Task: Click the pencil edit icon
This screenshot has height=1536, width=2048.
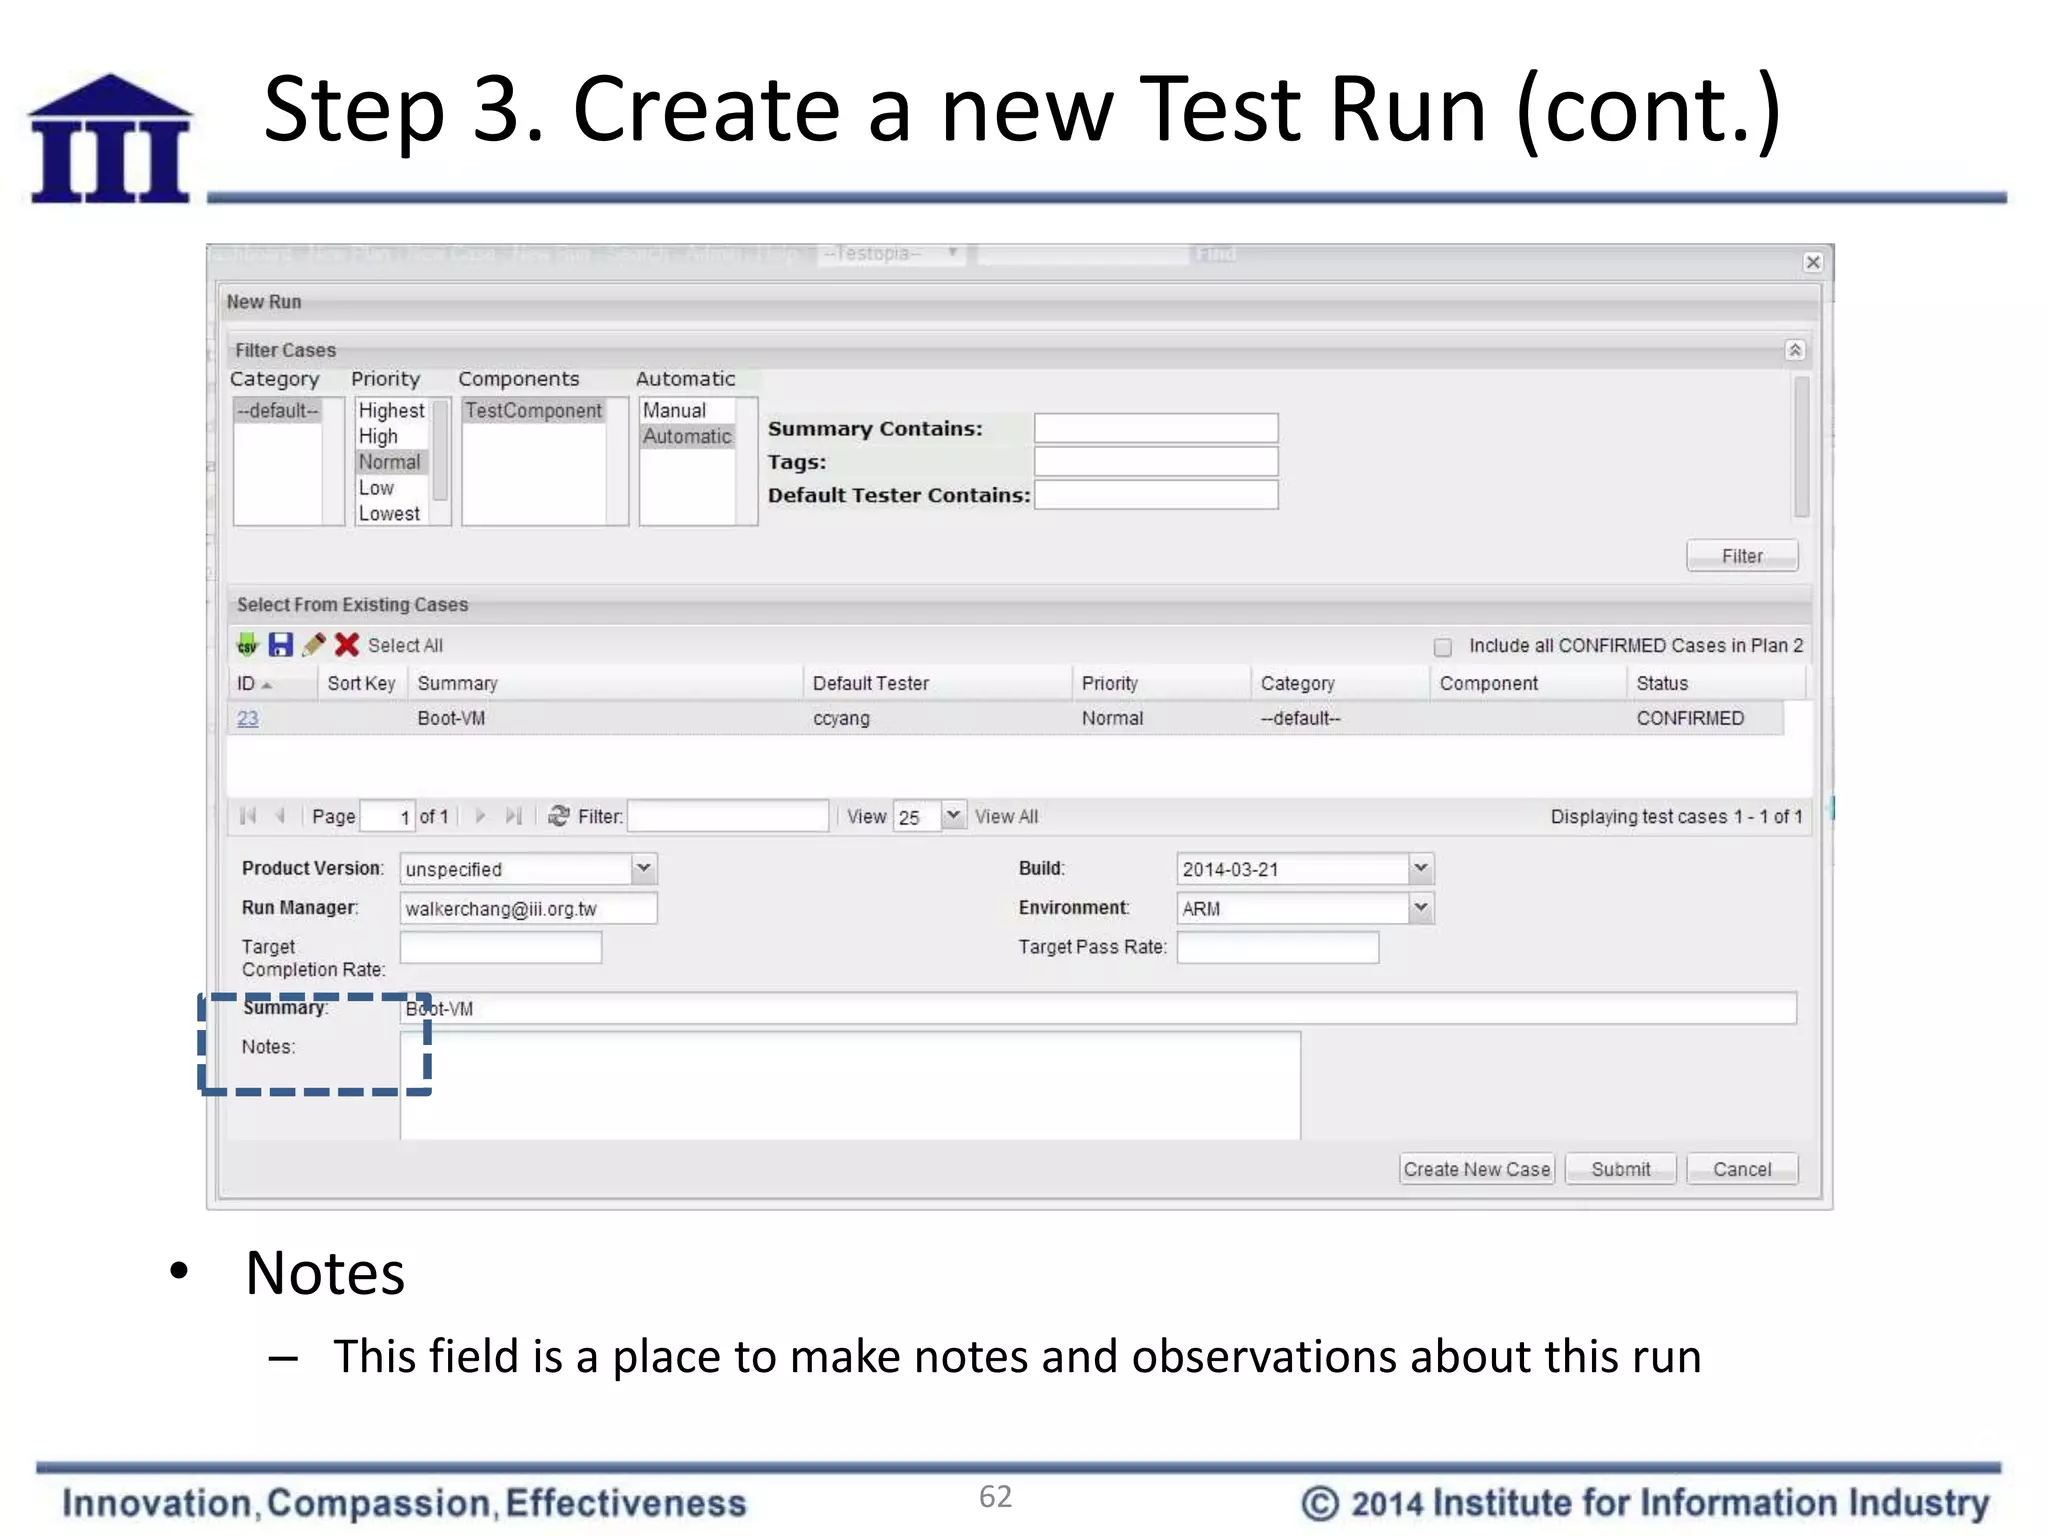Action: pos(314,645)
